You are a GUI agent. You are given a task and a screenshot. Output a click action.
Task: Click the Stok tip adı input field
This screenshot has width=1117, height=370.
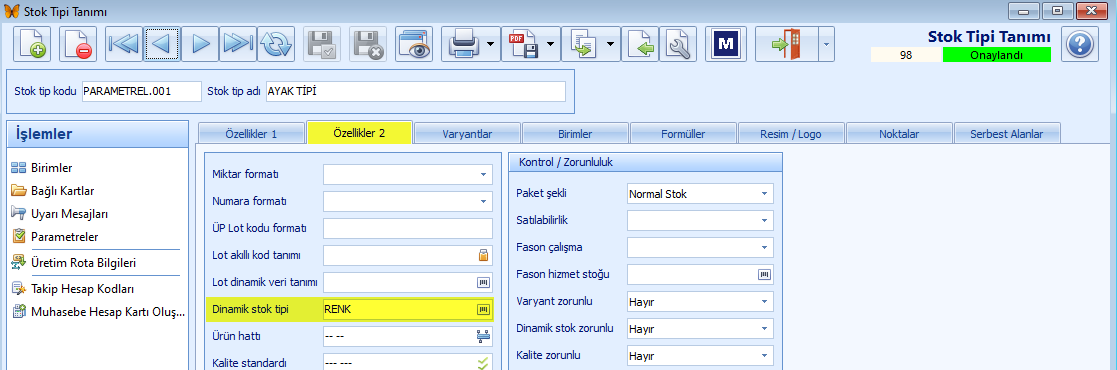[416, 91]
